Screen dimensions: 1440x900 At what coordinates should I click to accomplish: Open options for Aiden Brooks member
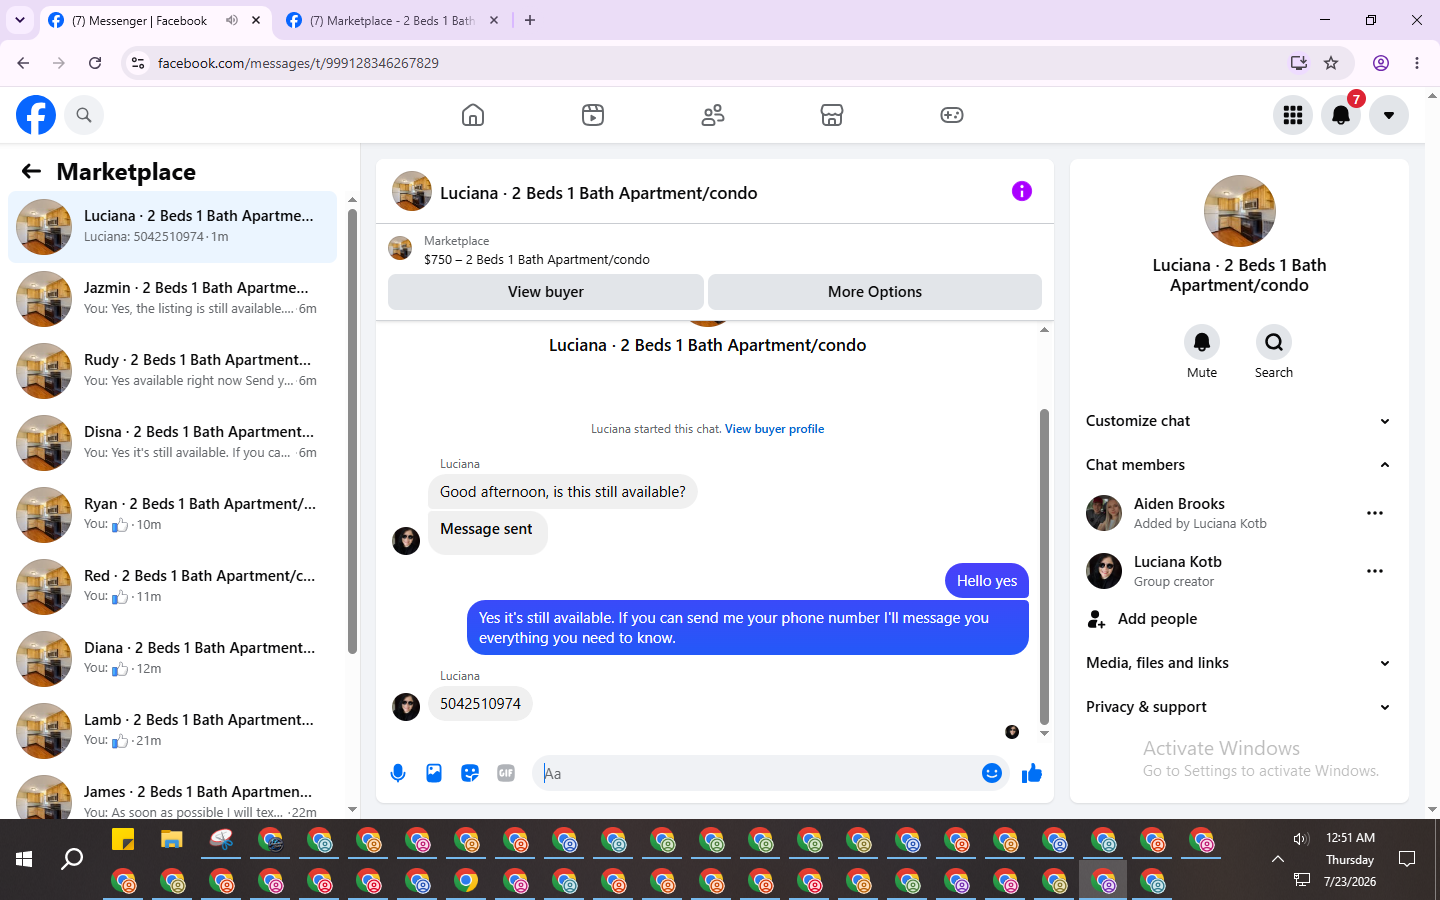coord(1375,513)
